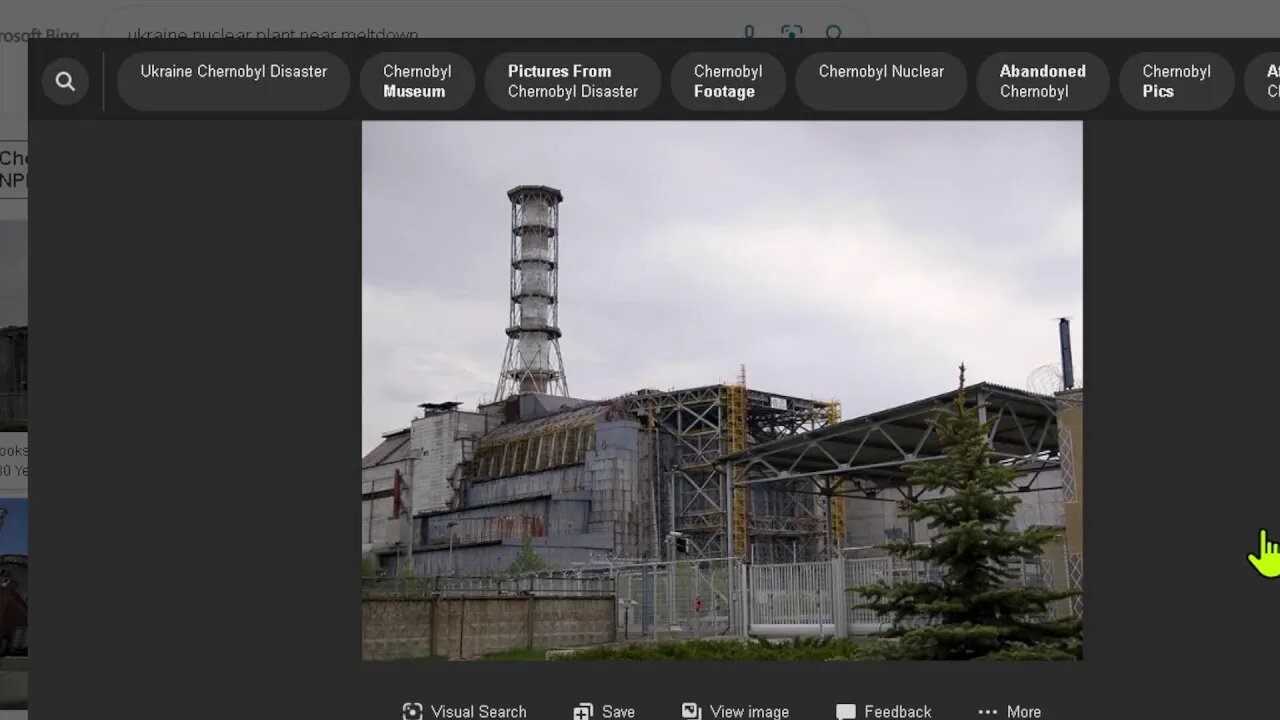Screen dimensions: 1280x720
Task: Click the search magnifier in Bing search bar
Action: [x=833, y=33]
